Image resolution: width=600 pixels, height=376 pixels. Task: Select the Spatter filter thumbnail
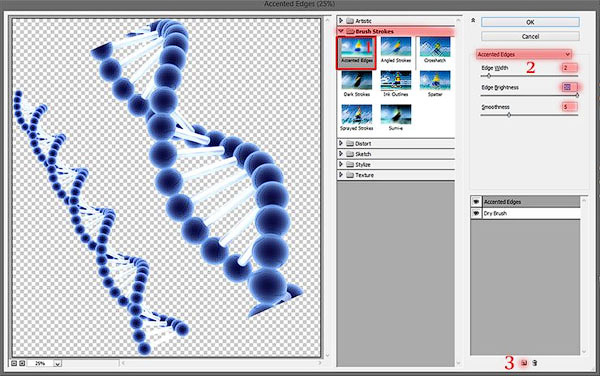pyautogui.click(x=435, y=84)
